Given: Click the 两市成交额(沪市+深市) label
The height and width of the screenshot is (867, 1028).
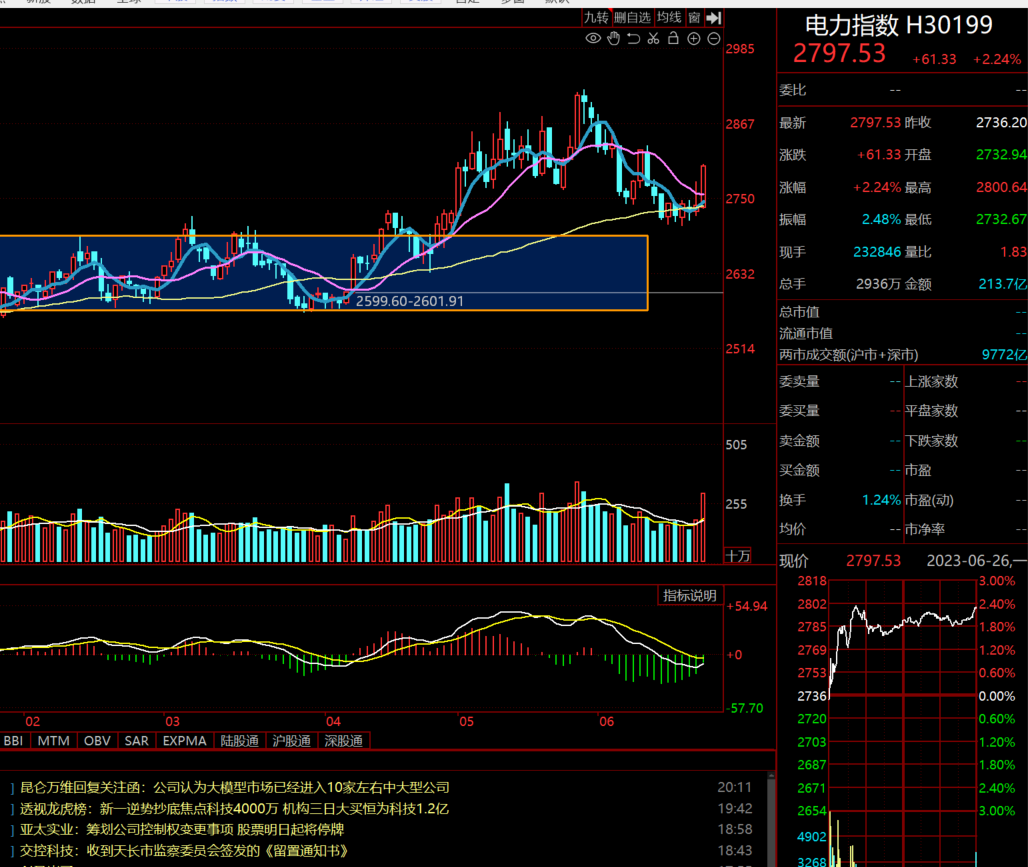Looking at the screenshot, I should click(848, 355).
